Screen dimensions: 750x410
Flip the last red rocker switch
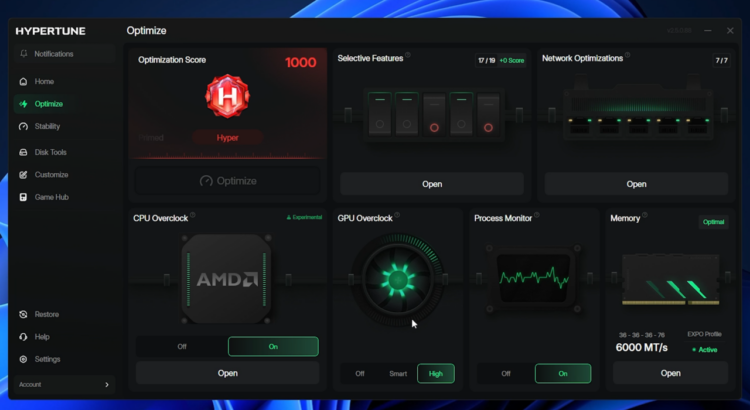click(488, 114)
